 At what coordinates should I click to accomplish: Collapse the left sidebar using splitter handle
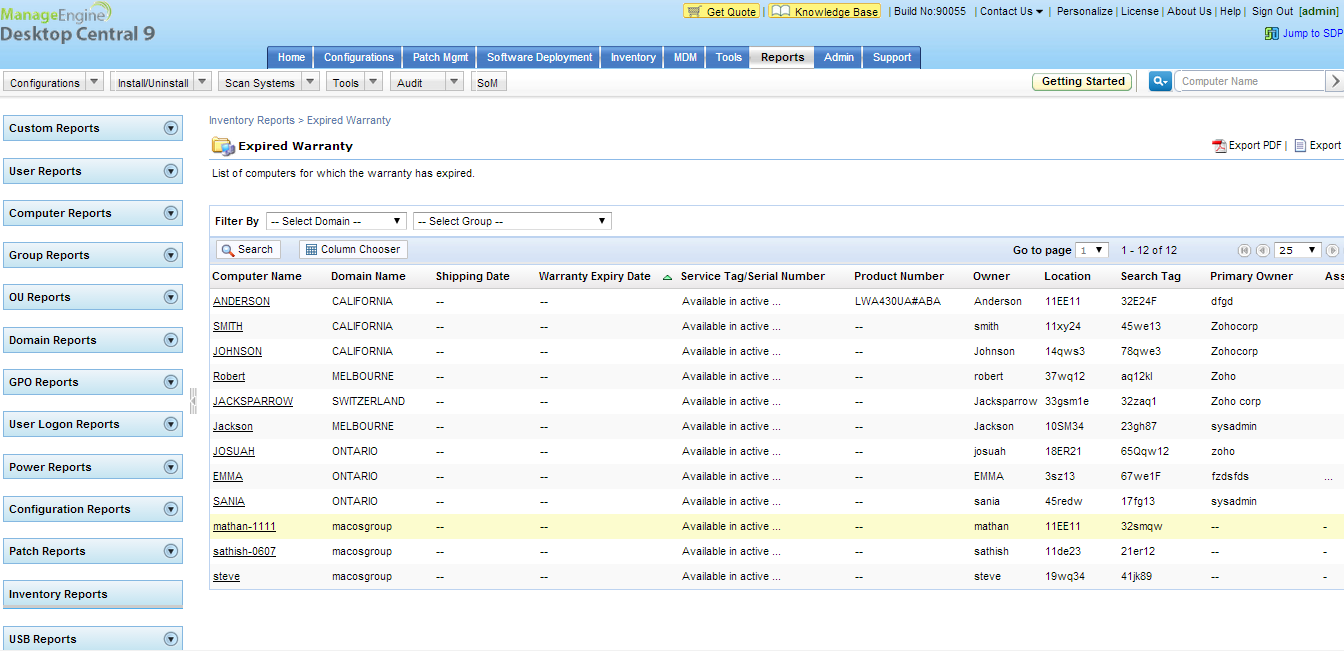pyautogui.click(x=193, y=400)
